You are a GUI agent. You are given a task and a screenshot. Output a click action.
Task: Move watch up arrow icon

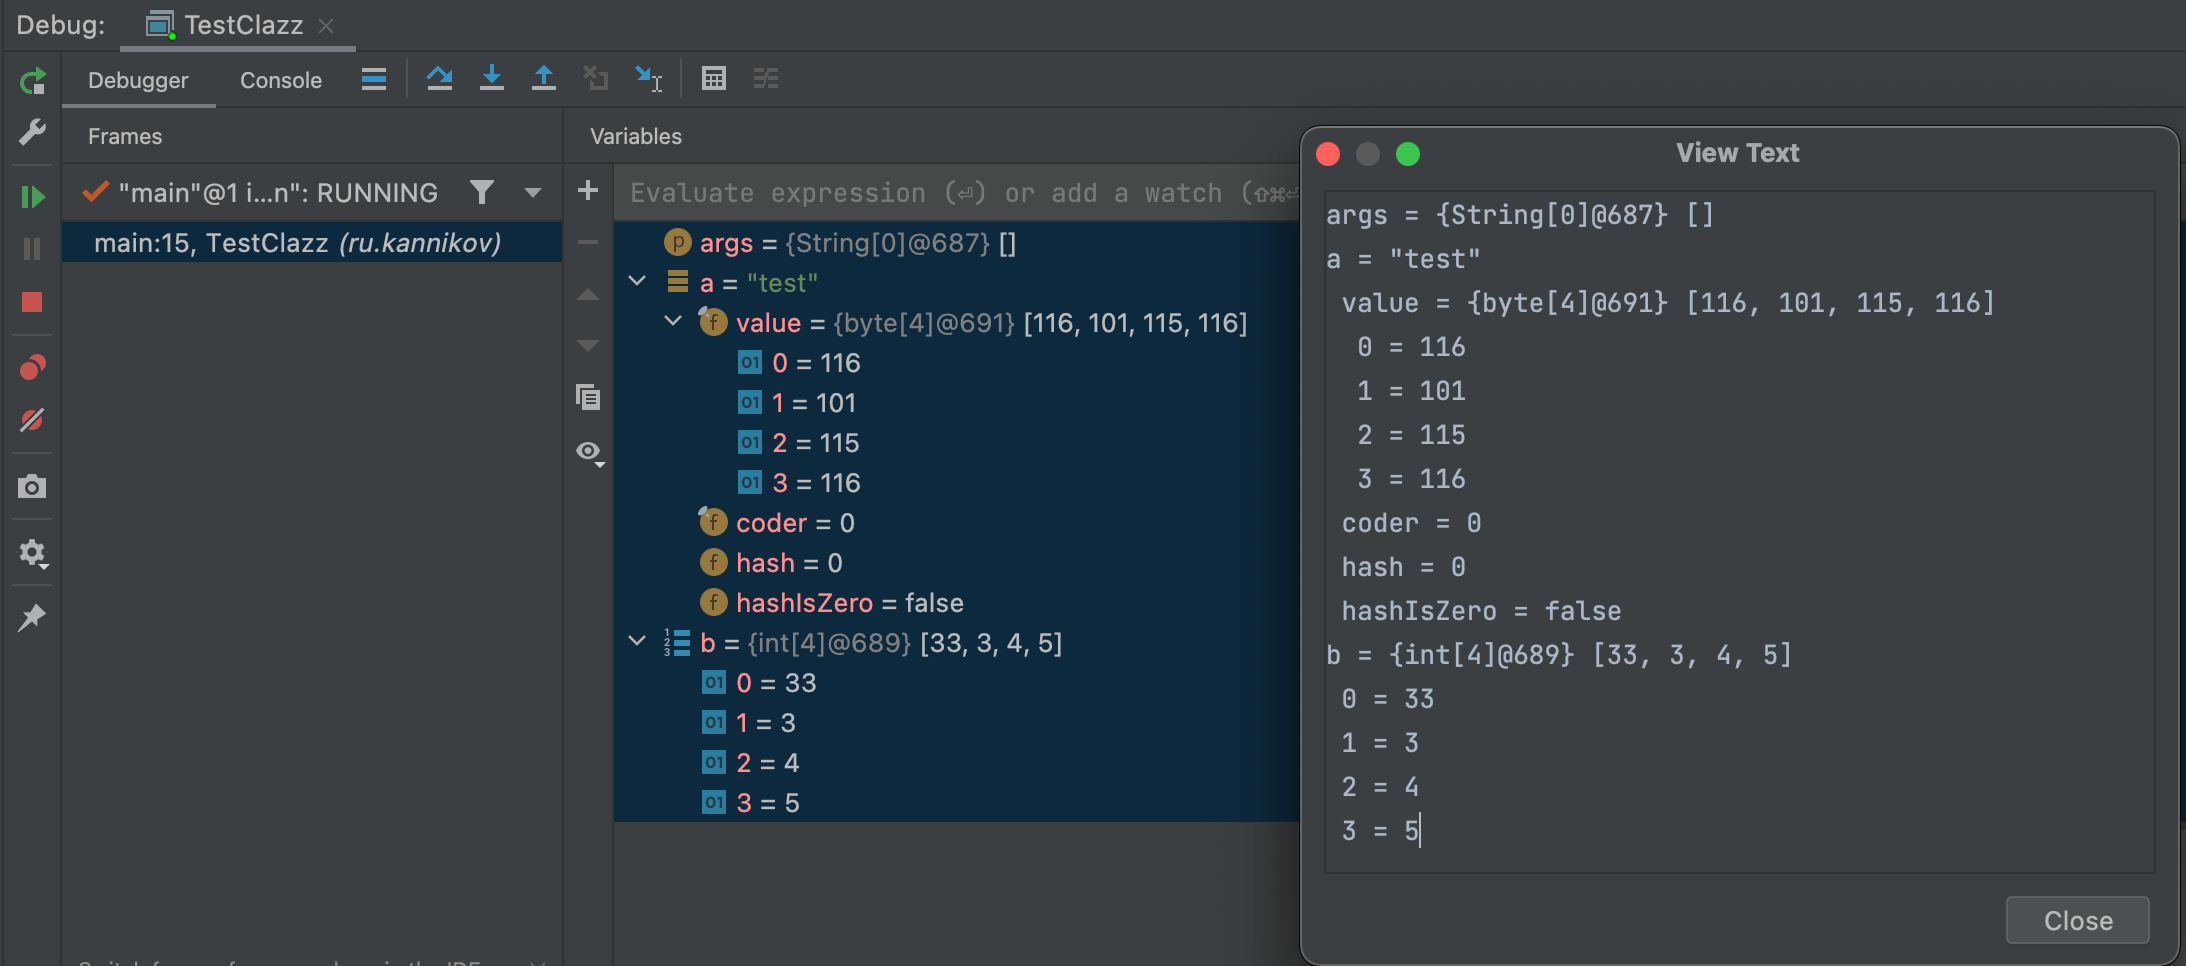point(588,295)
